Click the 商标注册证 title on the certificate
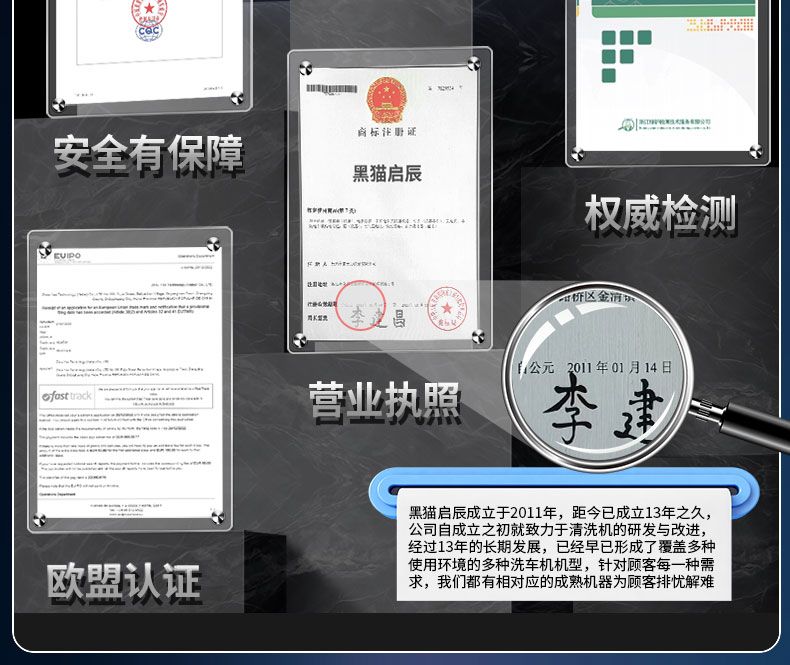This screenshot has width=790, height=665. pyautogui.click(x=386, y=132)
